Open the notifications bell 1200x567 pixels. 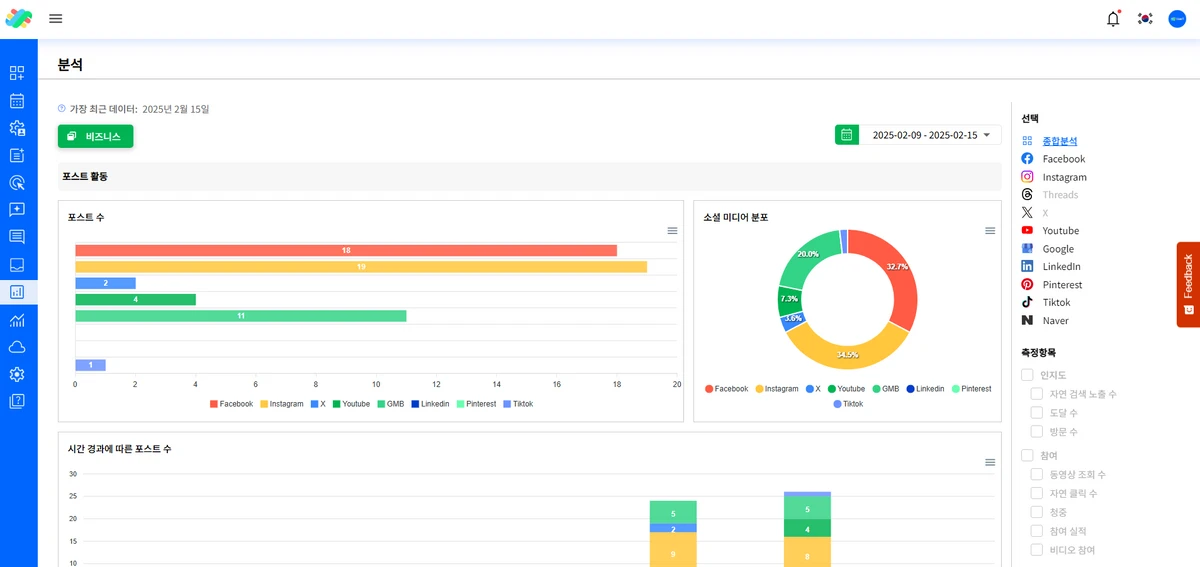(1113, 18)
